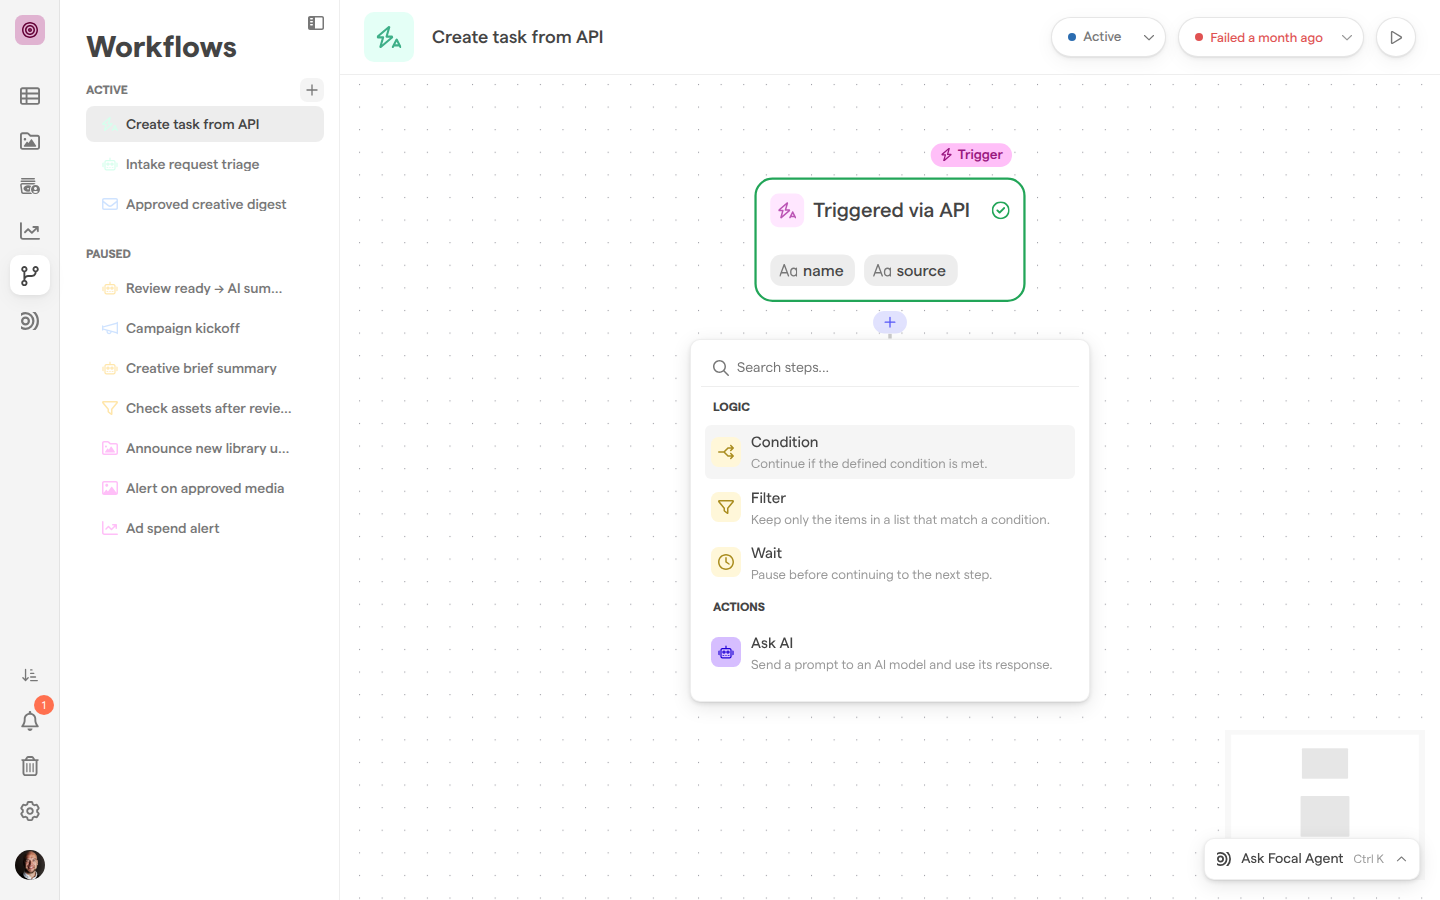Open settings with the gear icon
Screen dimensions: 1440x900
[30, 811]
